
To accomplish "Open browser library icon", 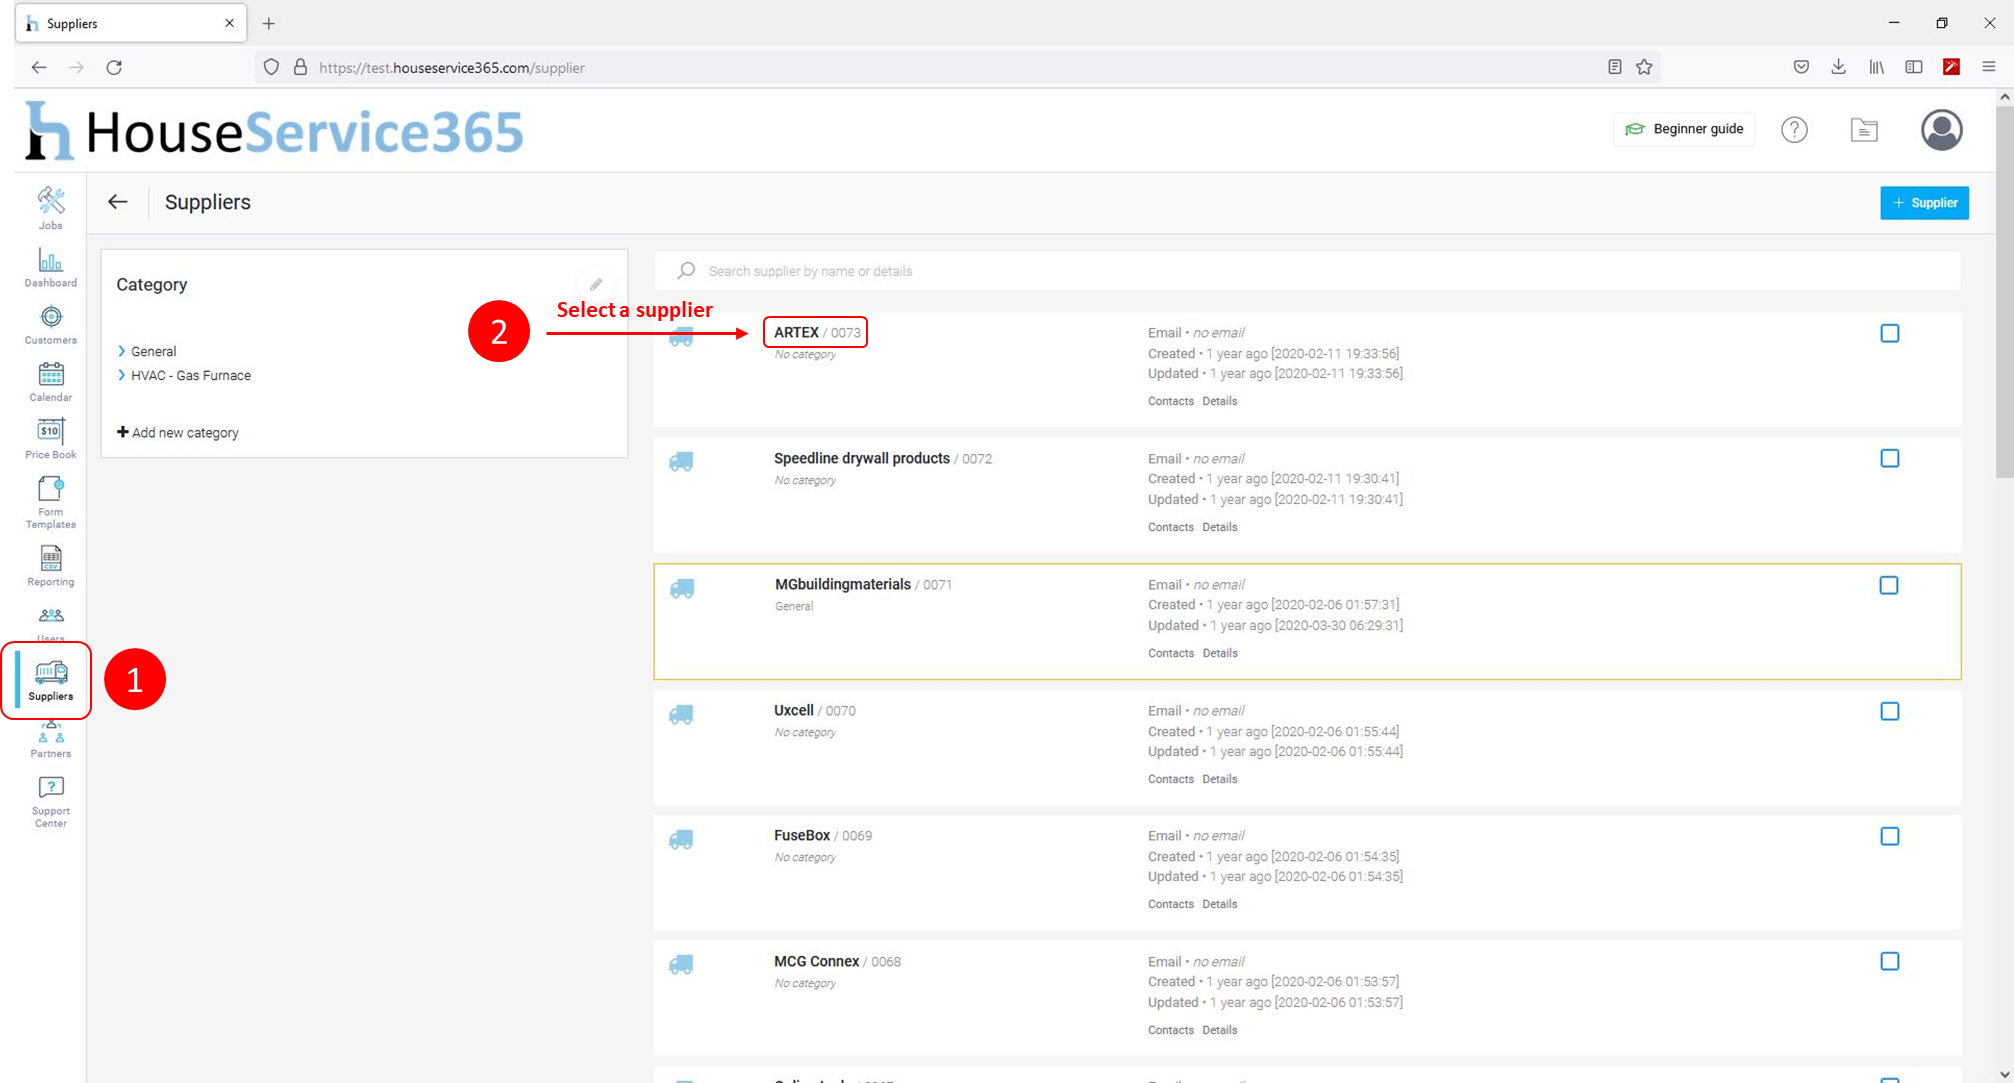I will tap(1876, 67).
